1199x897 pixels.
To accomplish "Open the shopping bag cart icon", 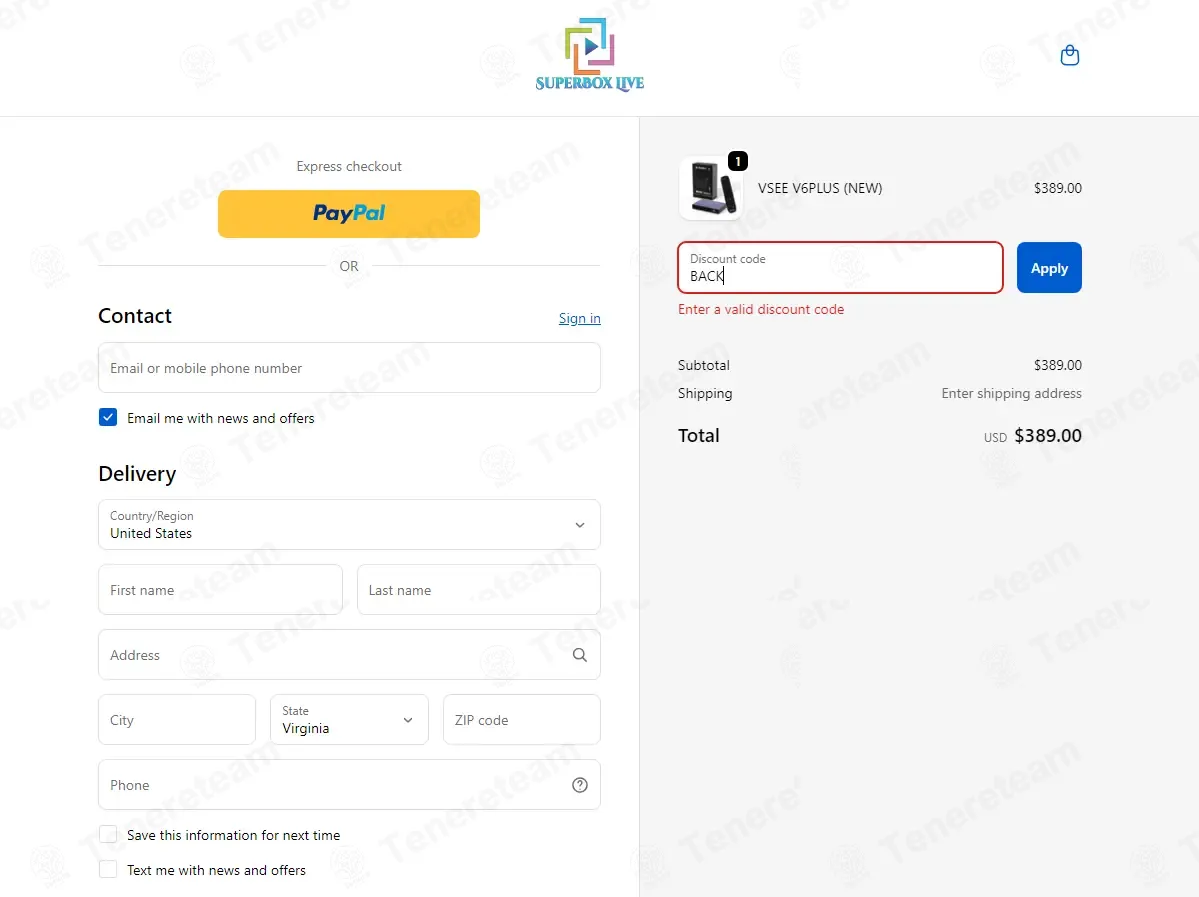I will (1070, 55).
